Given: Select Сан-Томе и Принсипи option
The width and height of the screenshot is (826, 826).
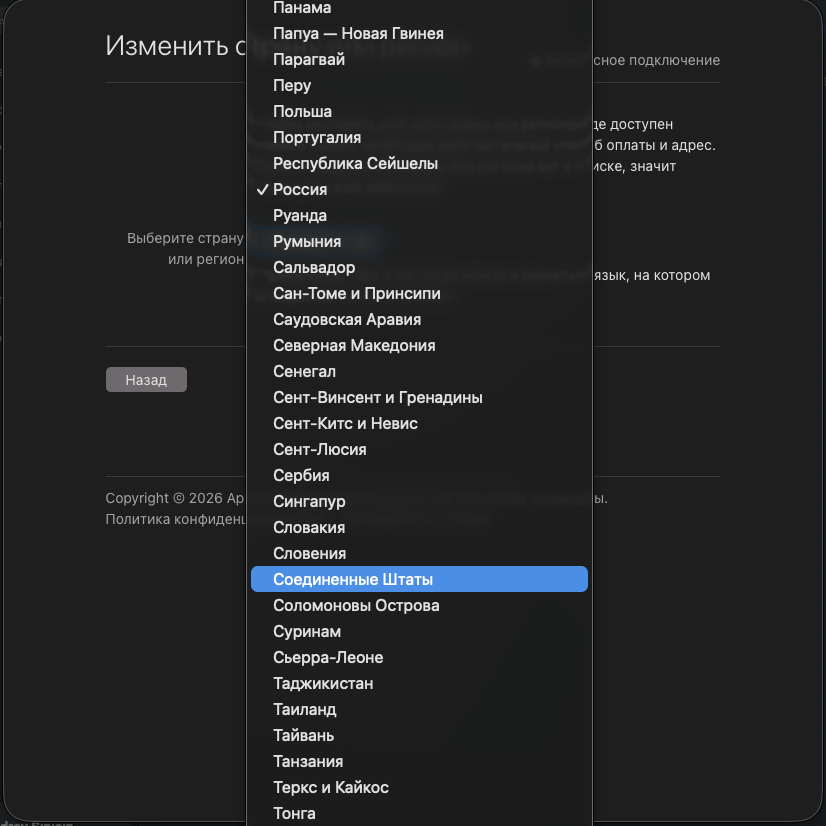Looking at the screenshot, I should coord(356,294).
